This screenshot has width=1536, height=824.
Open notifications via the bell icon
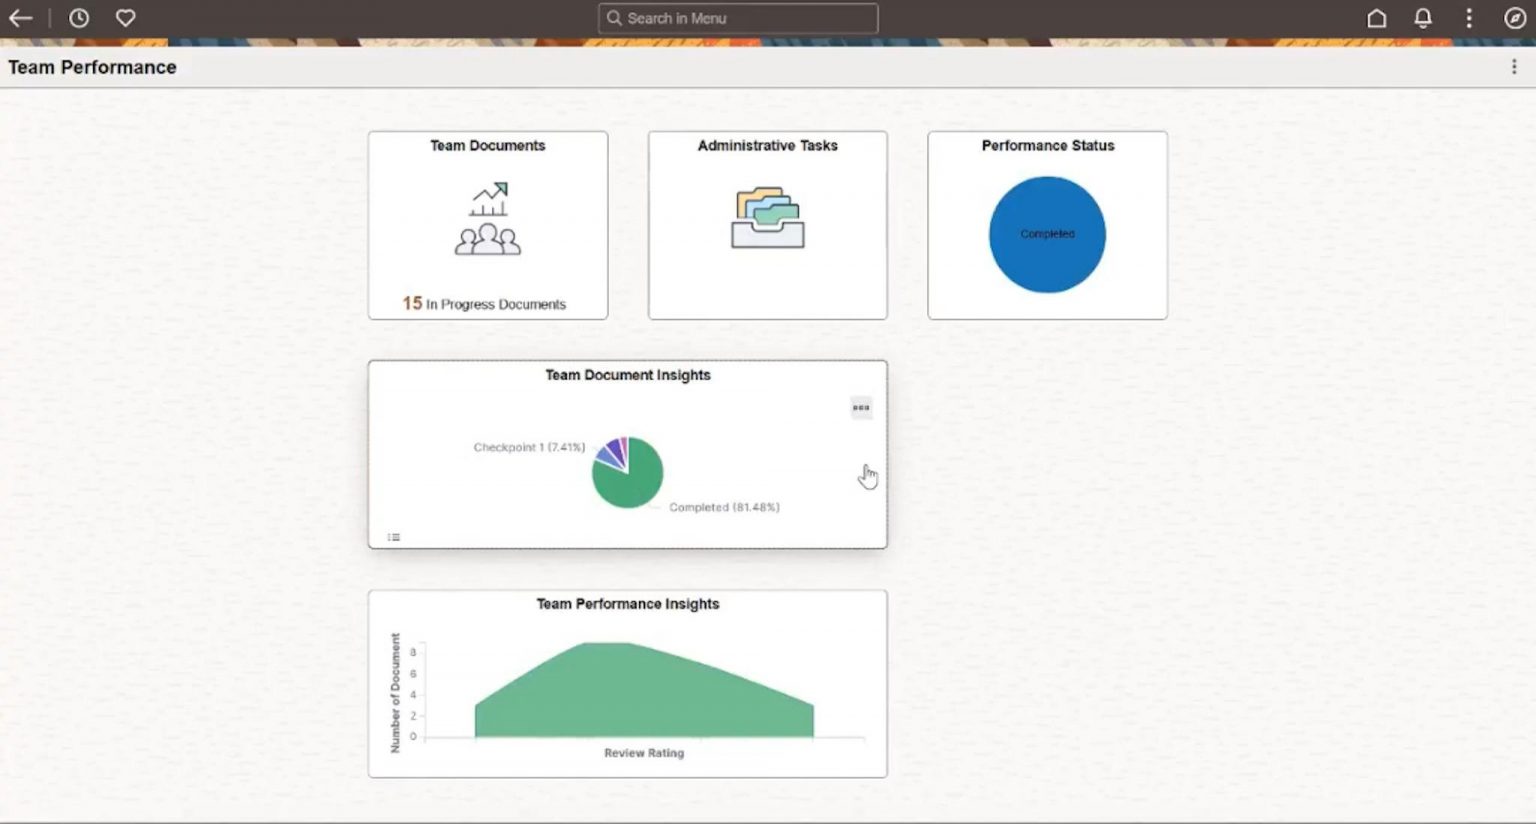point(1422,18)
